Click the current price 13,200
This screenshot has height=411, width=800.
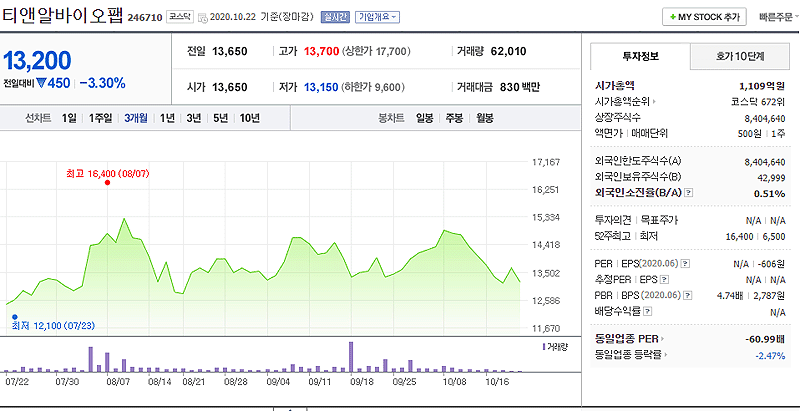37,61
